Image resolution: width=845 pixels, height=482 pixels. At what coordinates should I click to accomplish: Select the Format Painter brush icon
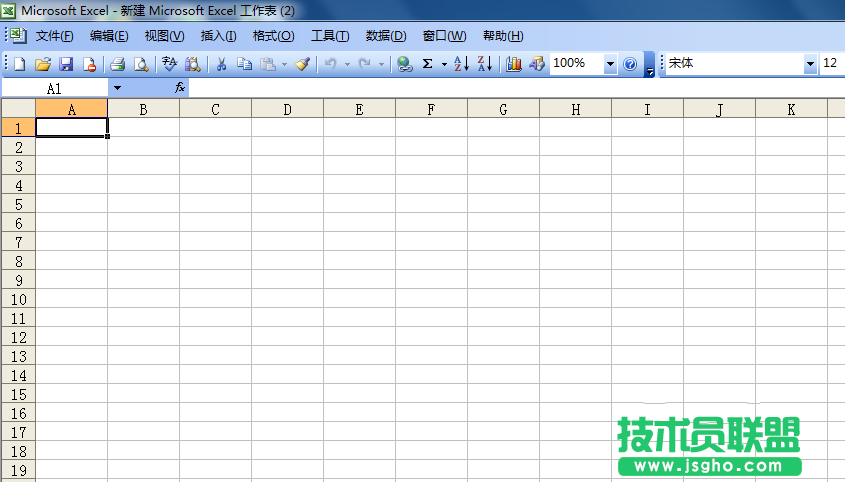point(302,64)
